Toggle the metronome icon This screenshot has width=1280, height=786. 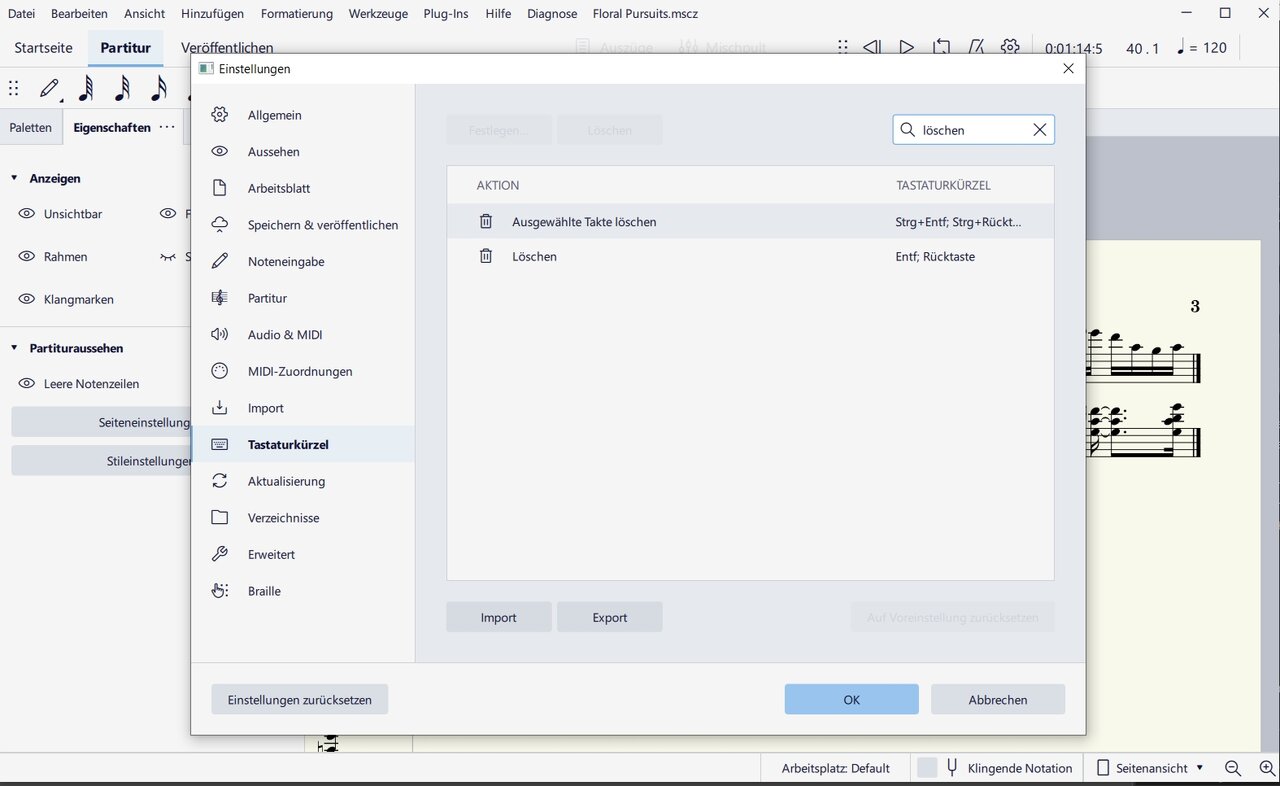[x=976, y=47]
